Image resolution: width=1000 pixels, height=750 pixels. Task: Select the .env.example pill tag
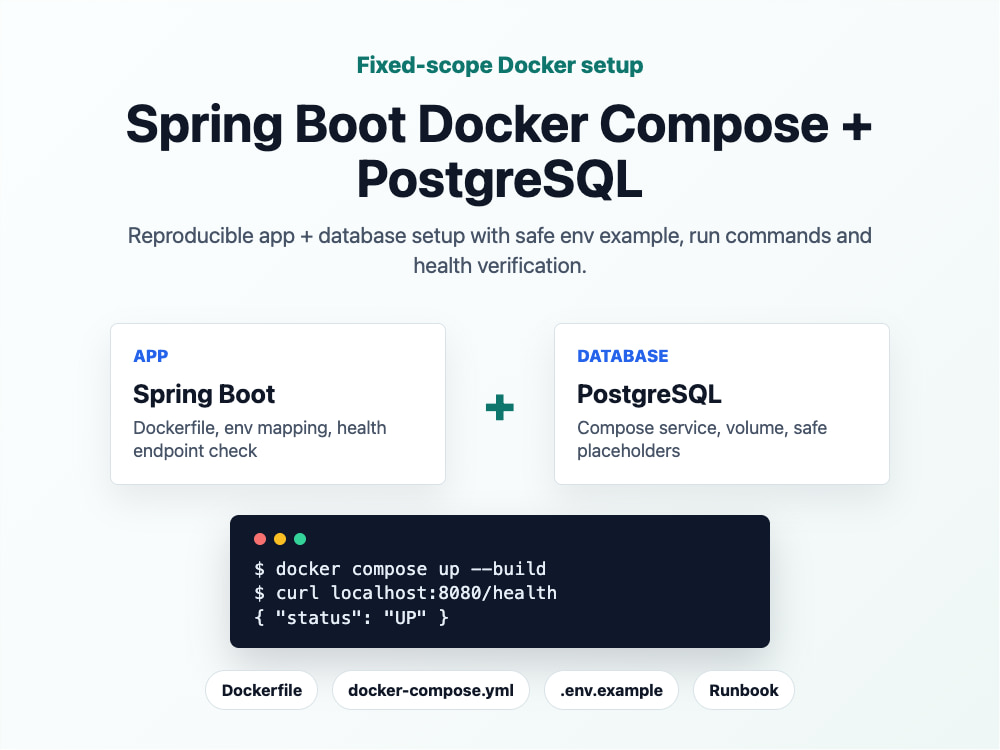(611, 690)
